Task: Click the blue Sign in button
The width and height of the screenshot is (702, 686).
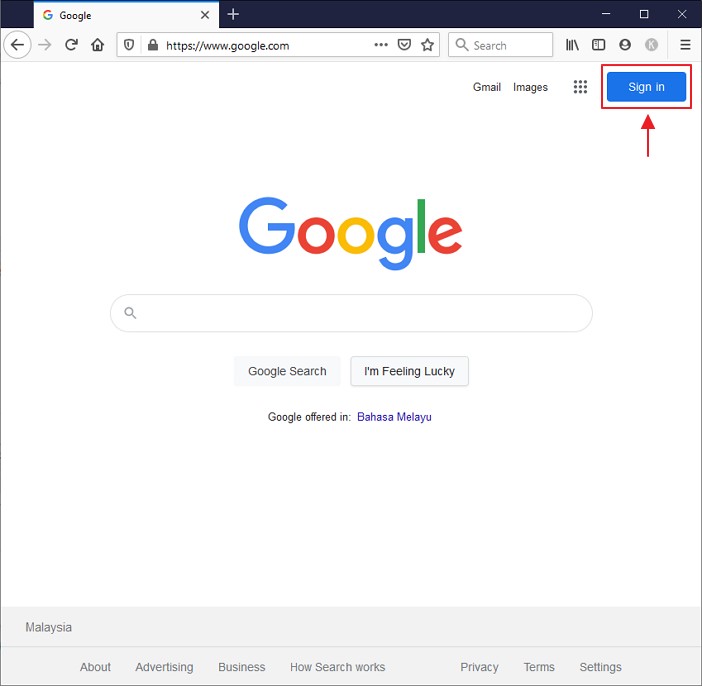Action: tap(646, 87)
